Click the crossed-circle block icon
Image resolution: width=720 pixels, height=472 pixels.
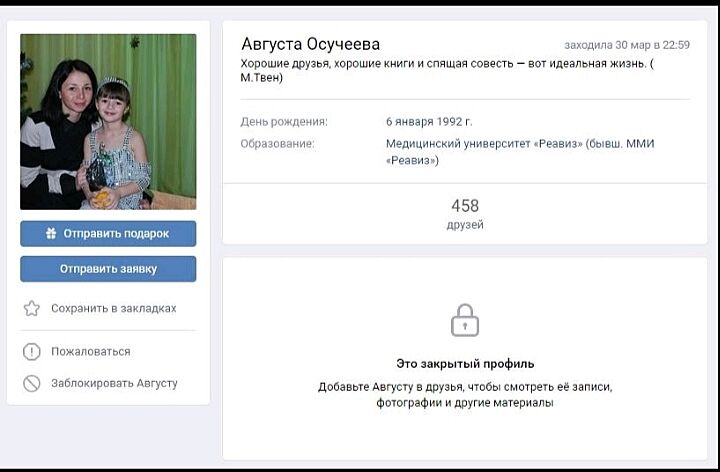pos(32,383)
